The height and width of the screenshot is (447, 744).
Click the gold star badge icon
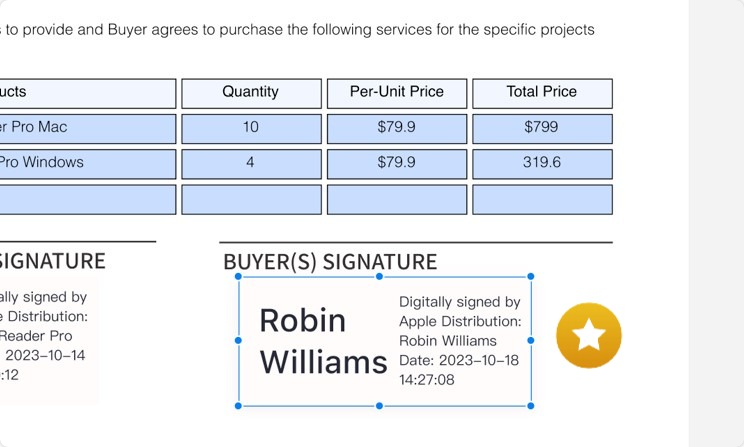(x=589, y=335)
